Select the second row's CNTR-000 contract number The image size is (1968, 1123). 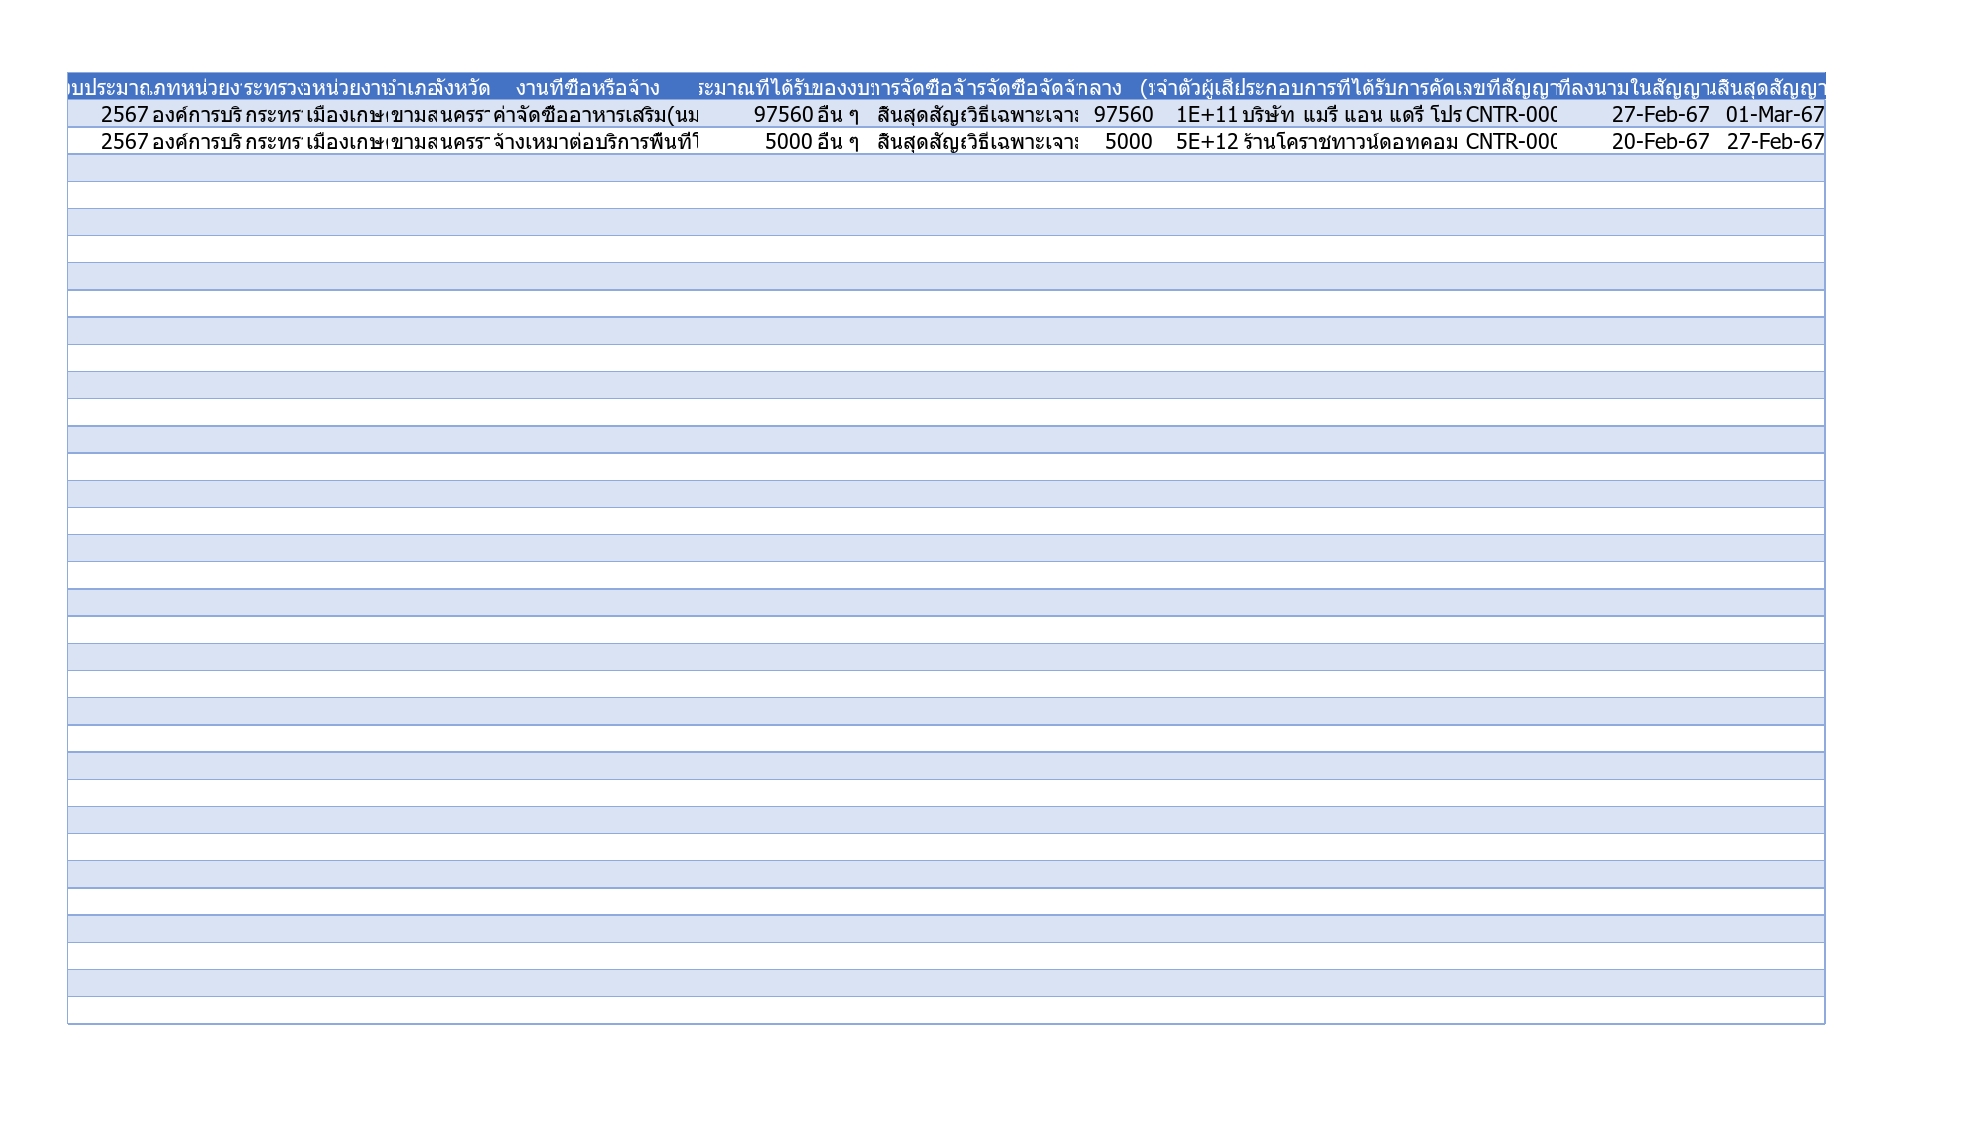point(1510,142)
